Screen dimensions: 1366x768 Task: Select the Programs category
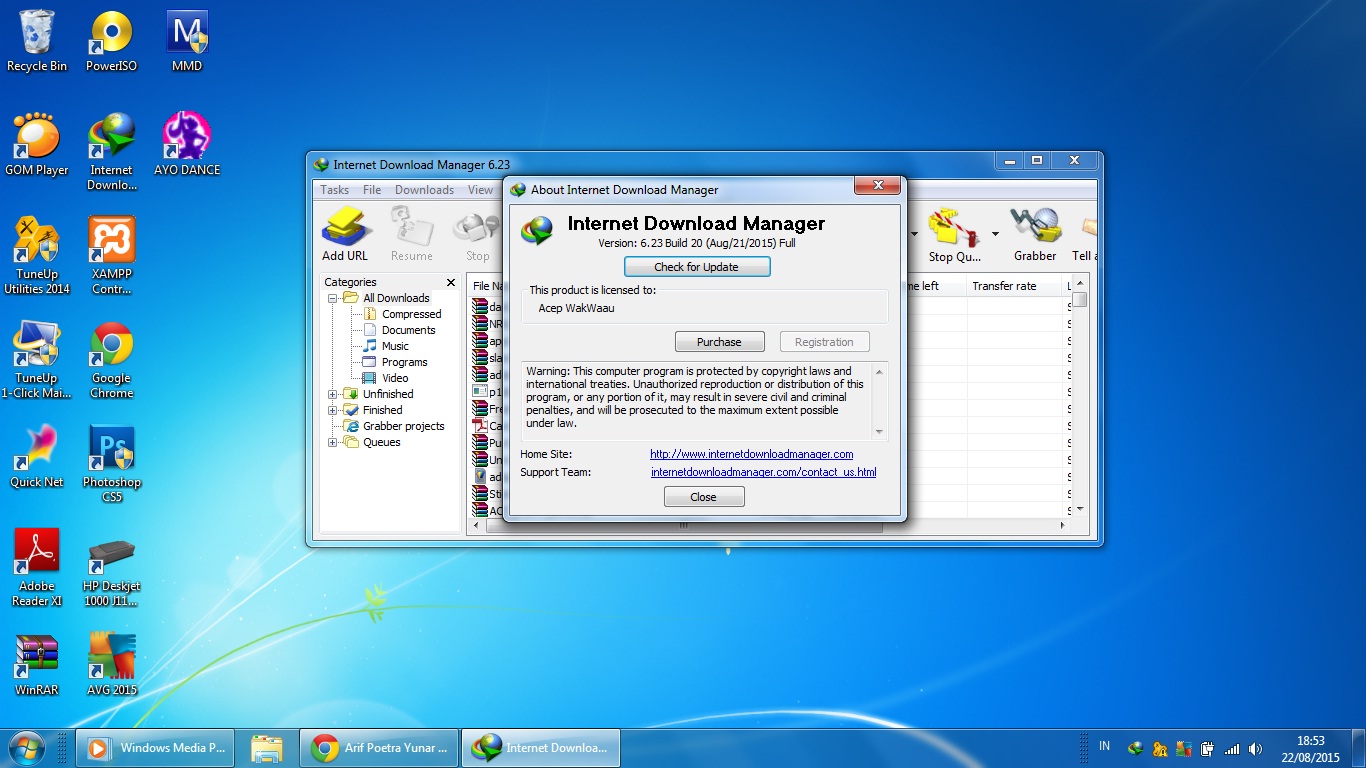[x=404, y=362]
